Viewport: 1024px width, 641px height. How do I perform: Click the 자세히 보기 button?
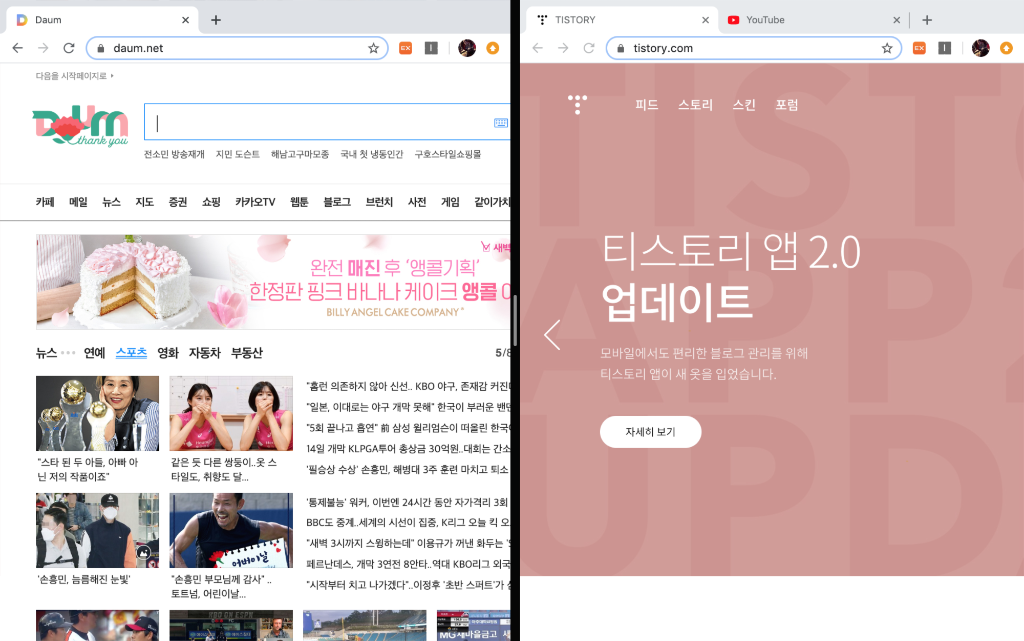(650, 431)
